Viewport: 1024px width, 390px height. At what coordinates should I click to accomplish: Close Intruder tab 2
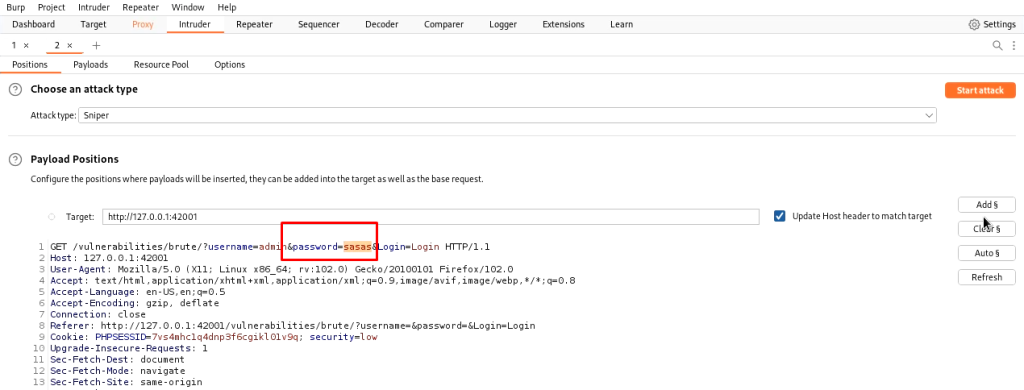70,45
